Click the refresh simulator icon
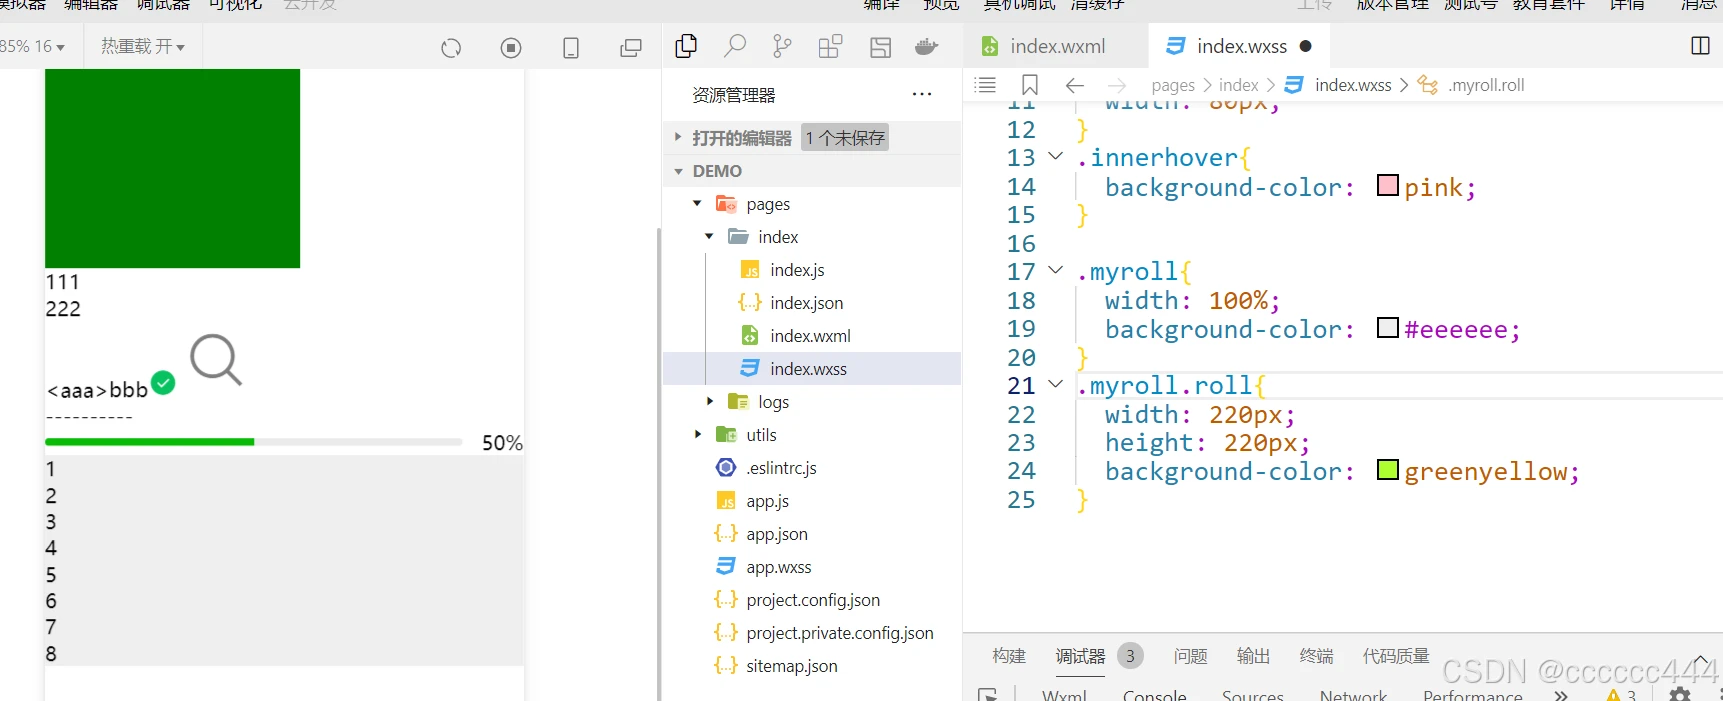 click(451, 48)
